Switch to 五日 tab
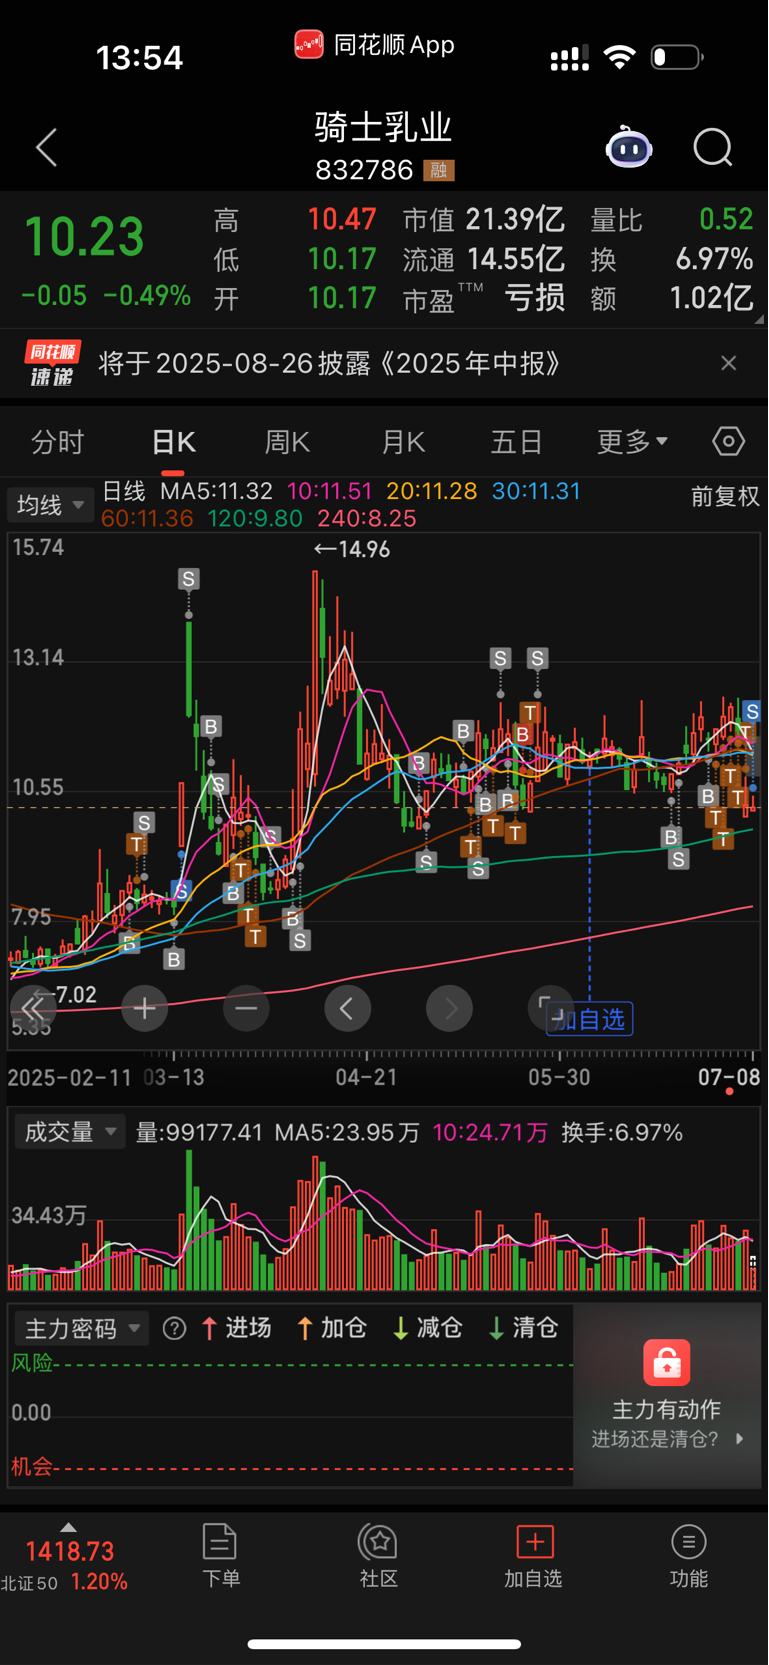Screen dimensions: 769x1665 pos(517,442)
